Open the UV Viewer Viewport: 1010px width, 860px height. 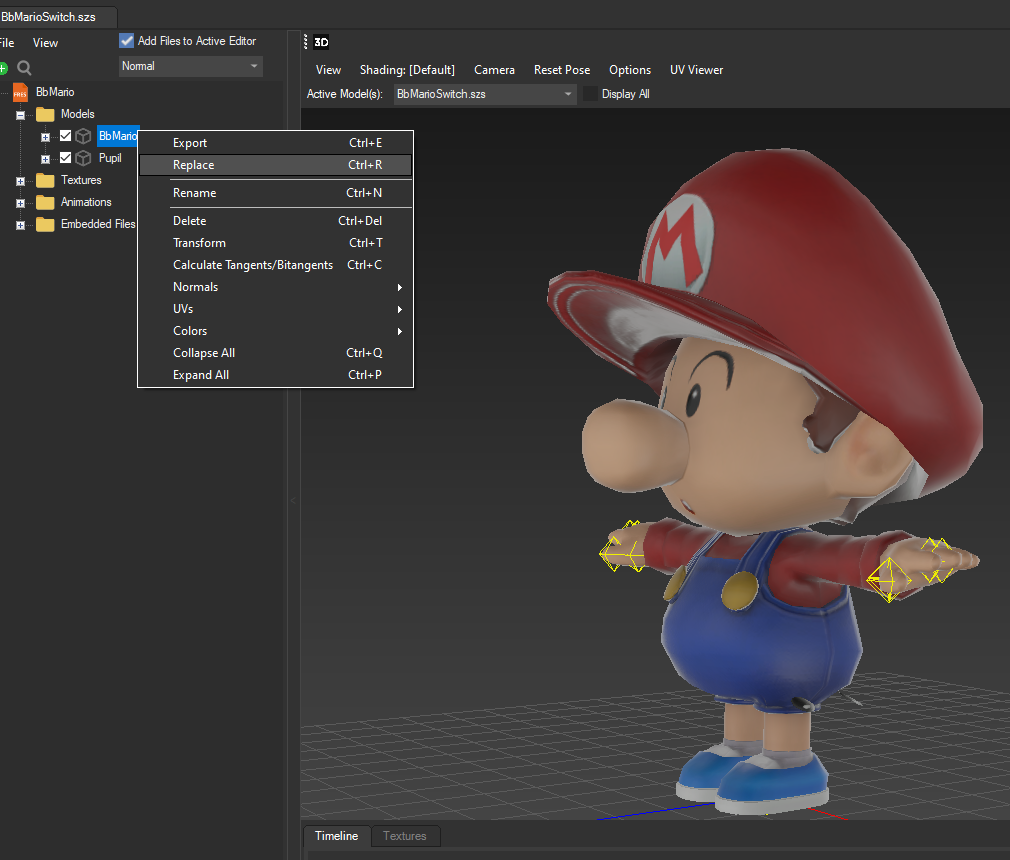tap(696, 70)
